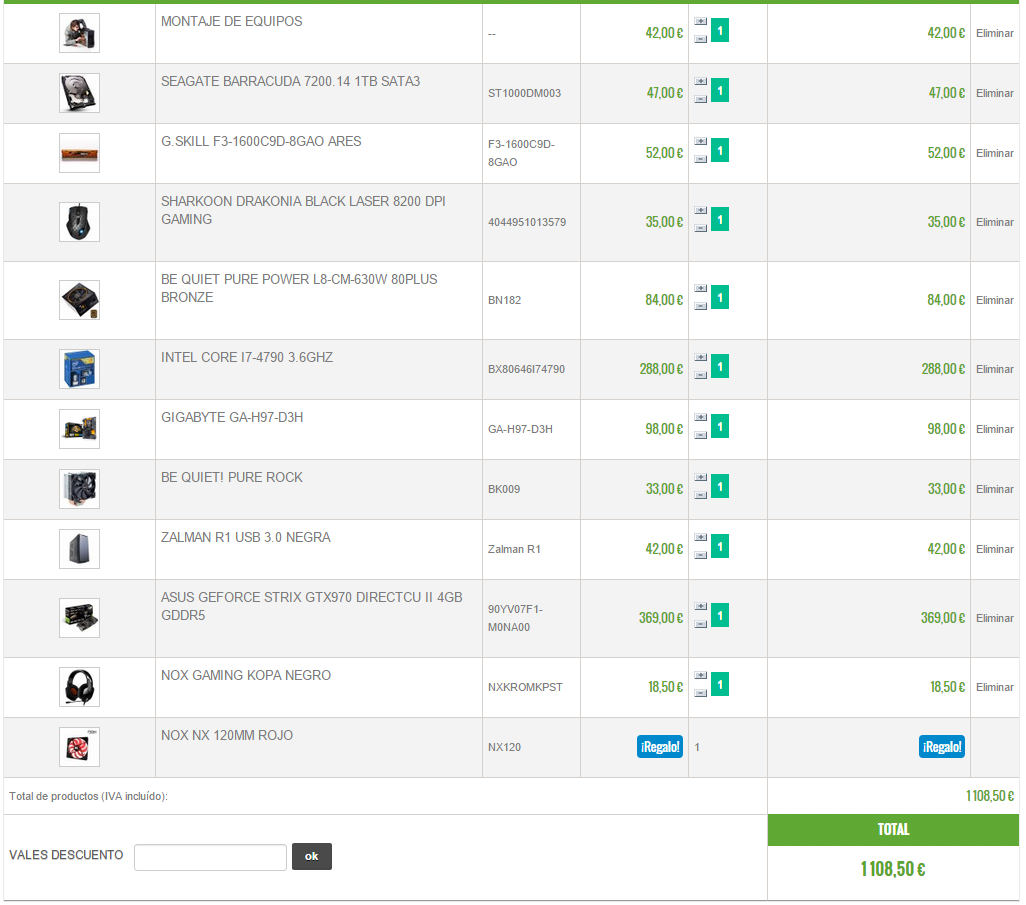Open product name SEAGATE BARRACUDA 7200.14 1TB SATA3

pos(291,81)
